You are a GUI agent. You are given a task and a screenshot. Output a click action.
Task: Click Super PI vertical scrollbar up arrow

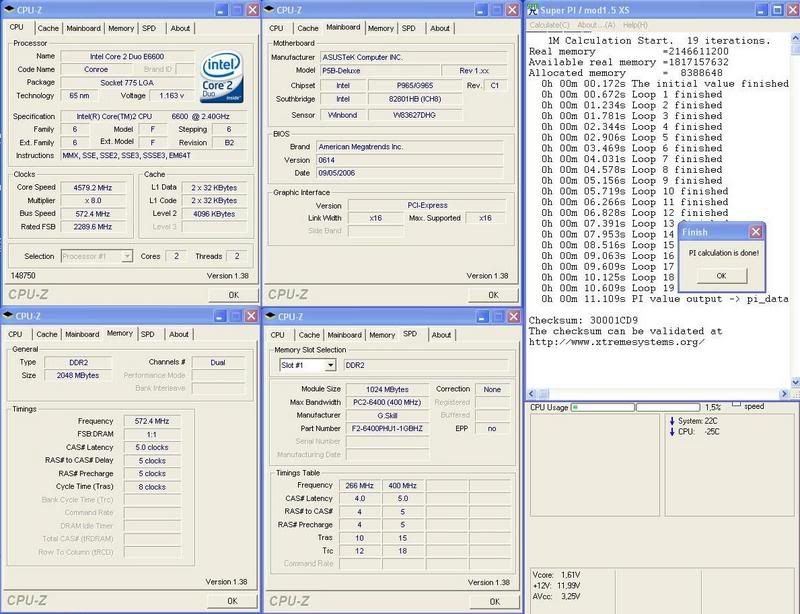point(795,38)
